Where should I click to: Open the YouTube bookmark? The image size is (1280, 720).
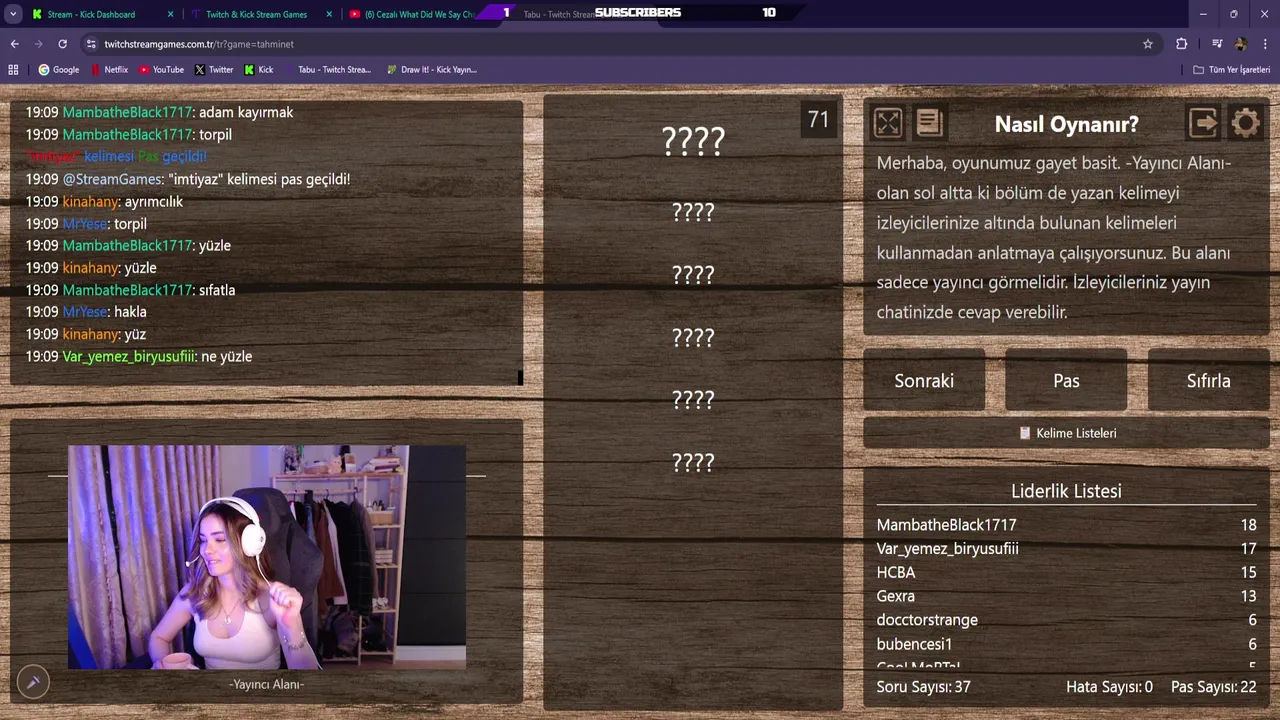tap(162, 70)
